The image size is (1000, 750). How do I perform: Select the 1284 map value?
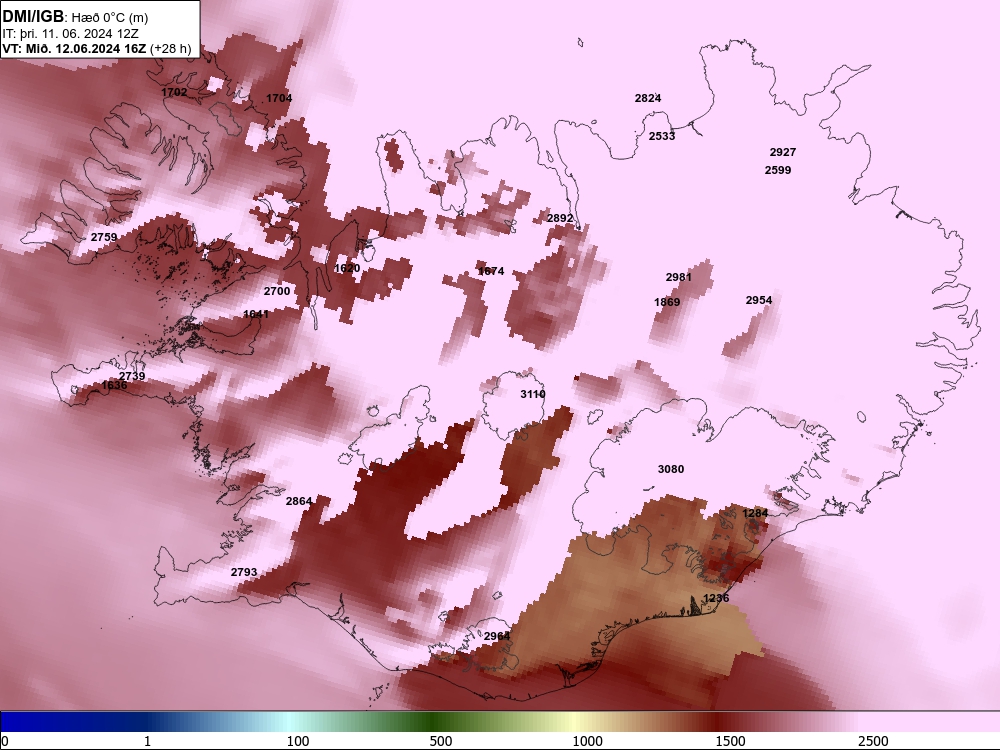(x=755, y=513)
